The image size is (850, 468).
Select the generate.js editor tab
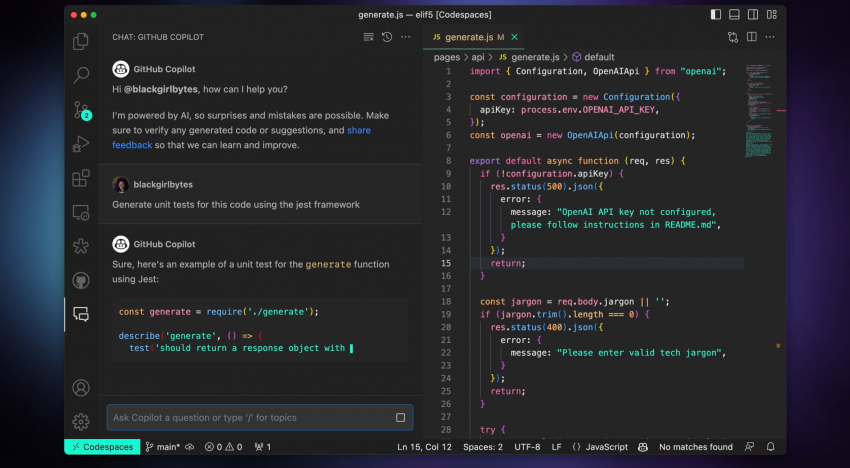click(468, 37)
